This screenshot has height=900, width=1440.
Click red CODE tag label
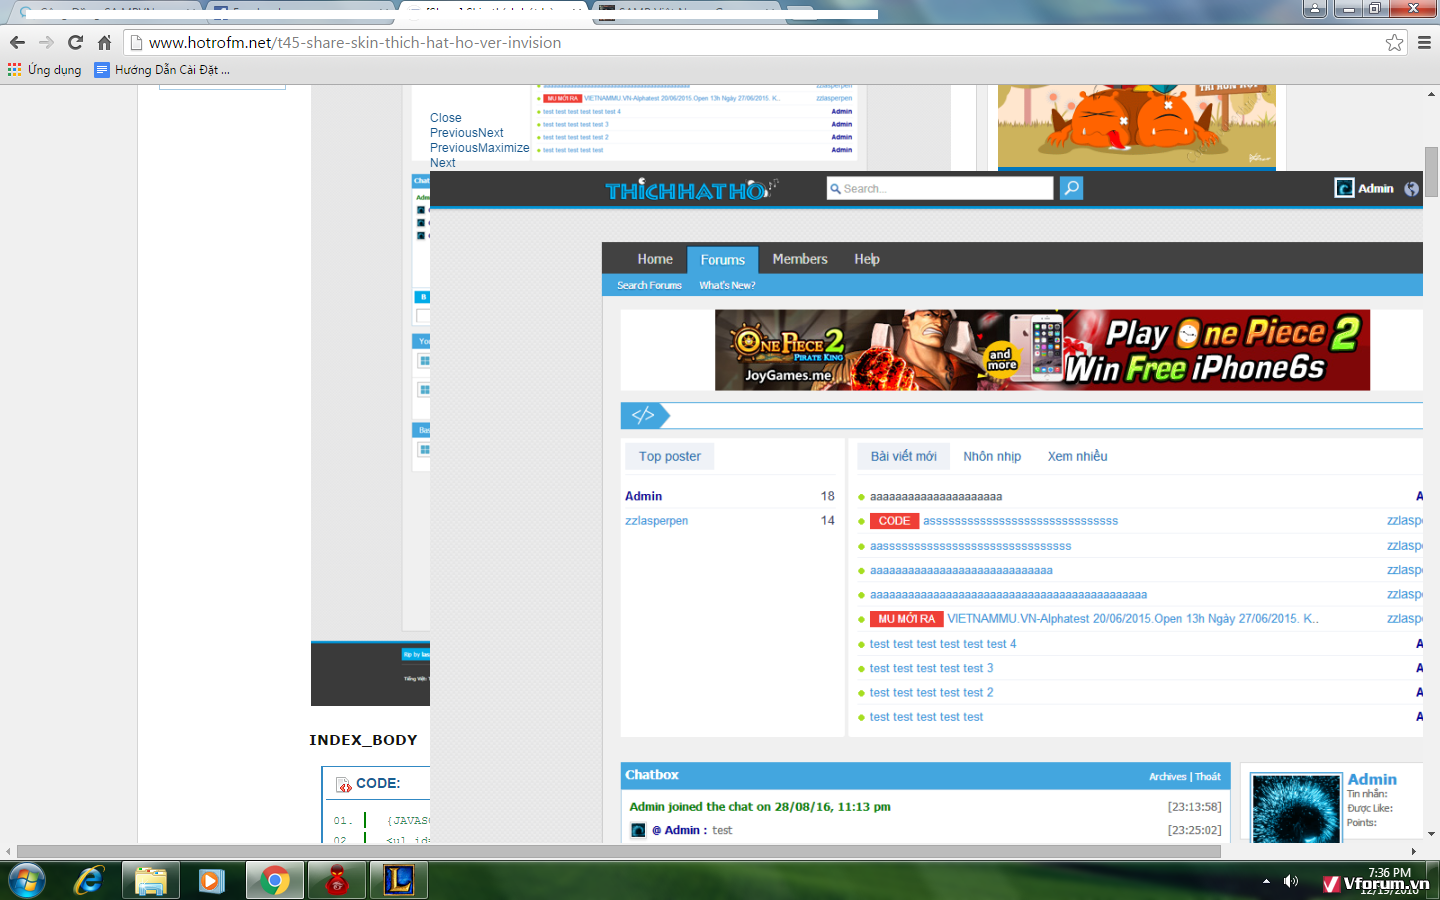click(x=894, y=521)
